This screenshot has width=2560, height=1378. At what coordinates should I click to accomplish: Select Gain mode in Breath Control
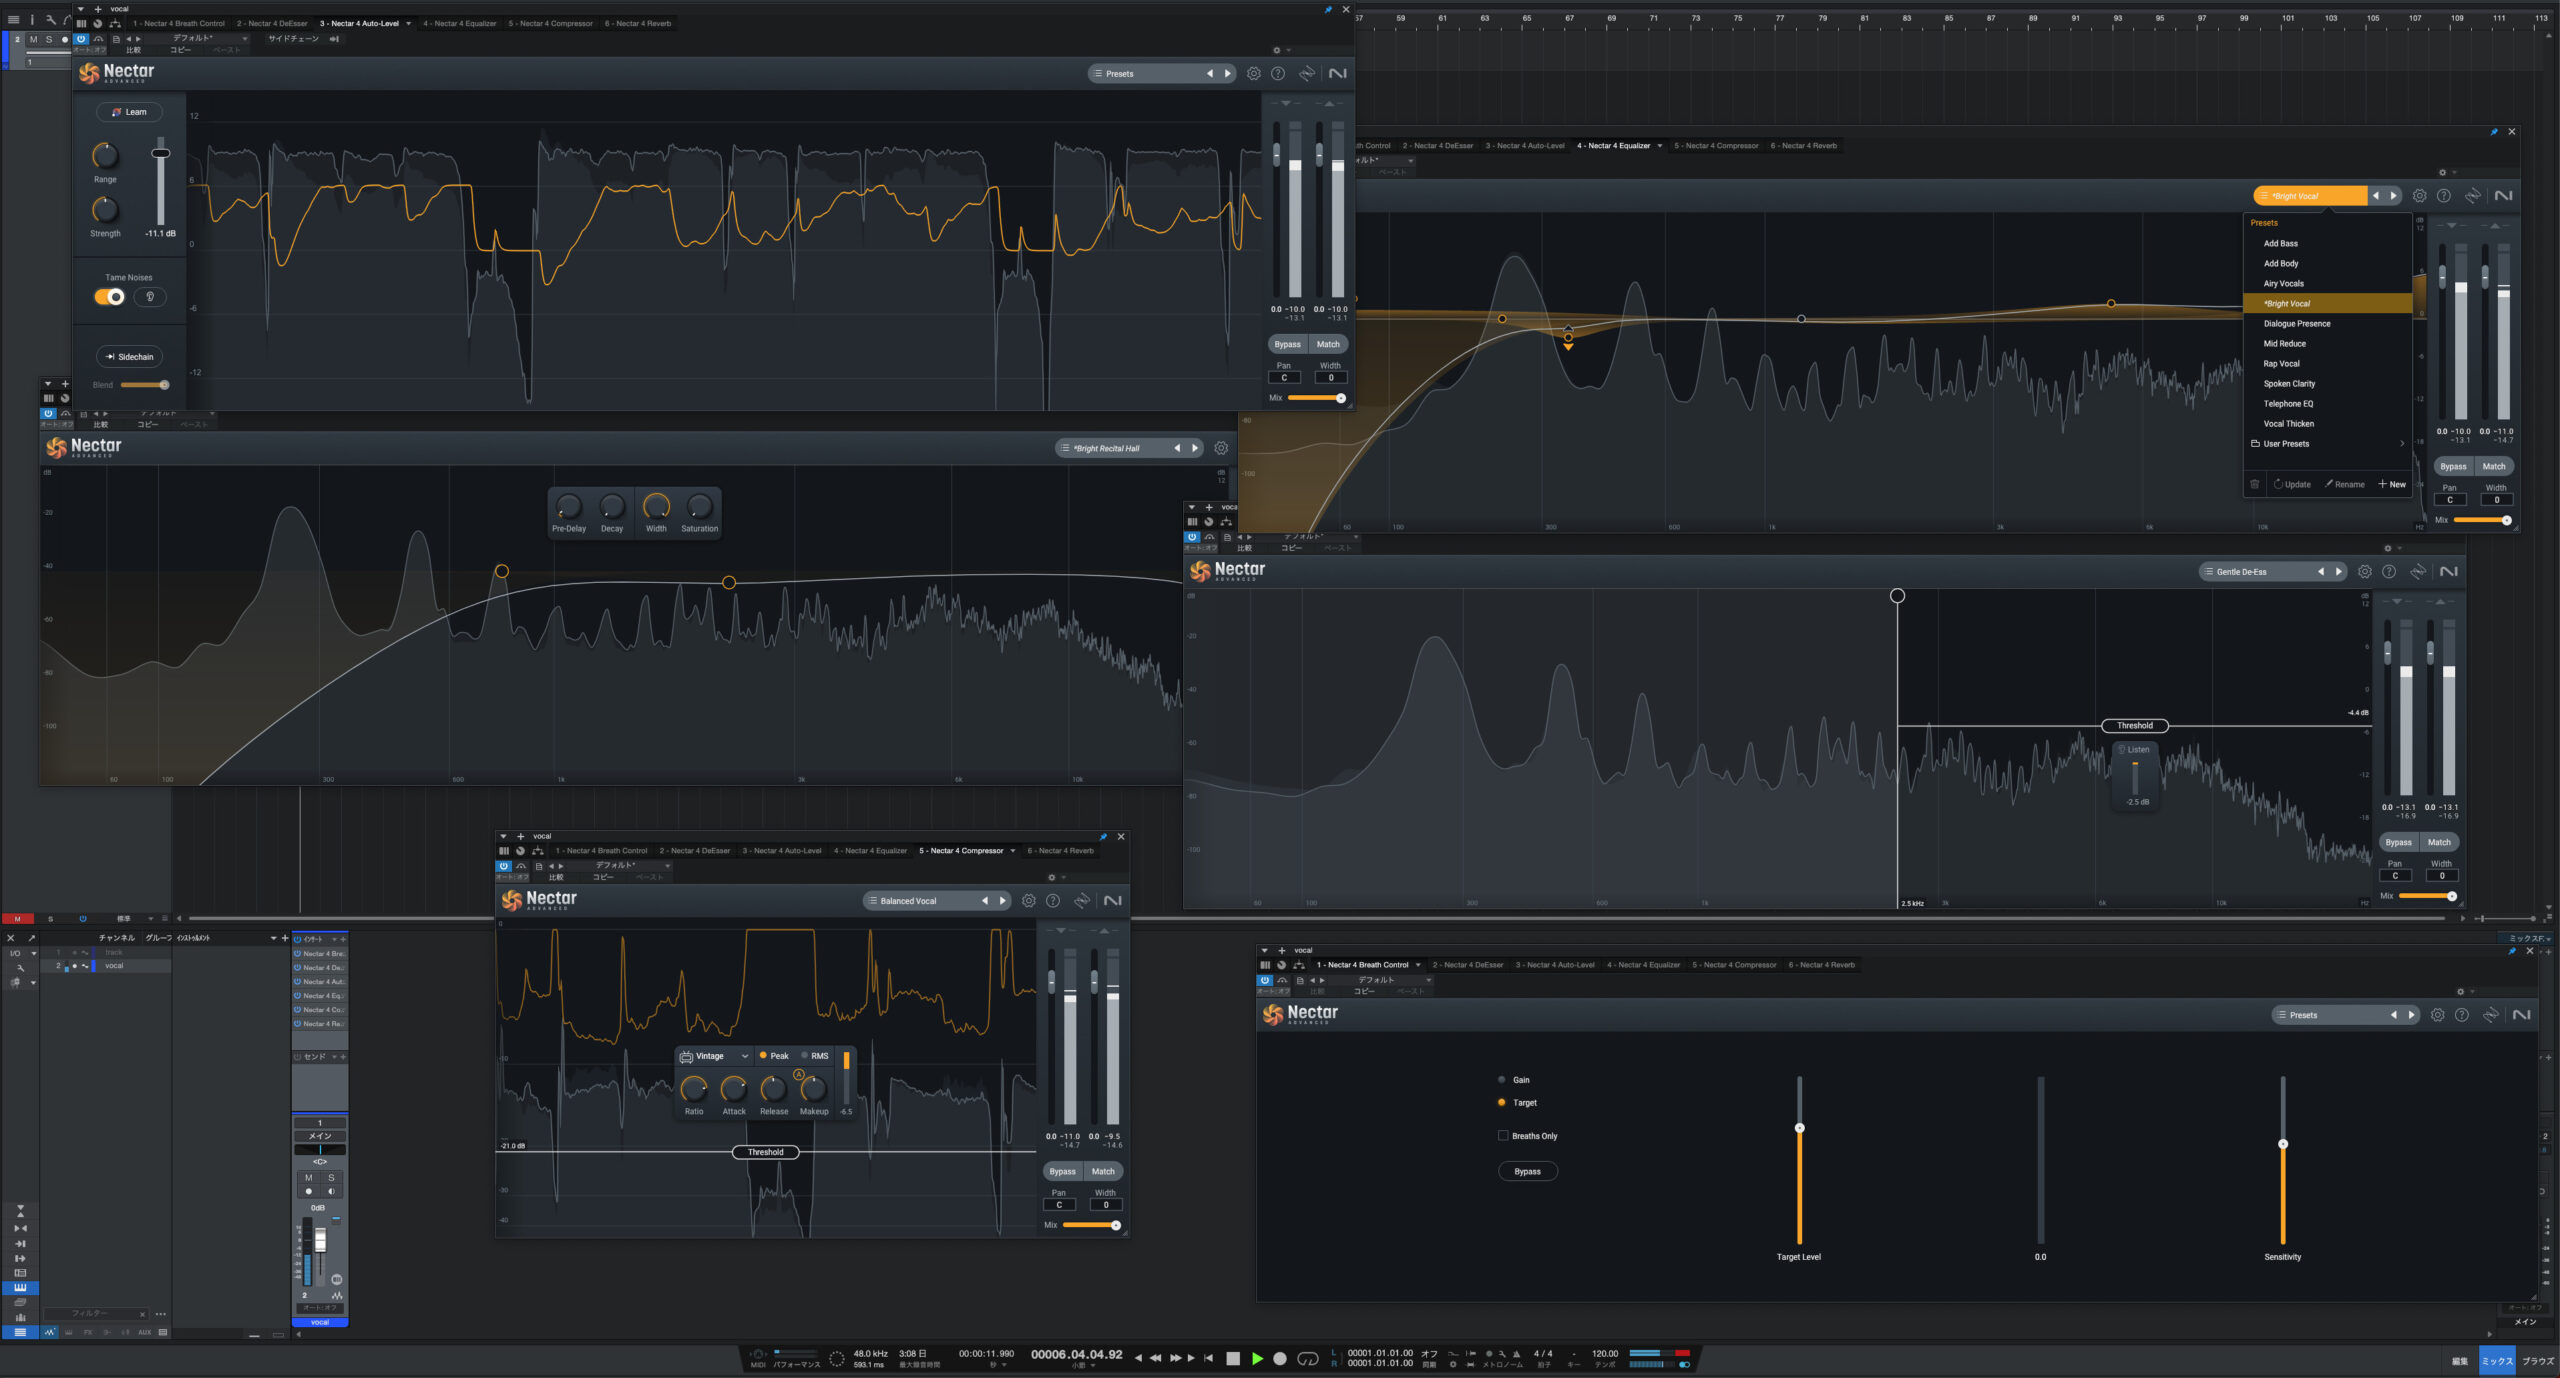coord(1514,1081)
